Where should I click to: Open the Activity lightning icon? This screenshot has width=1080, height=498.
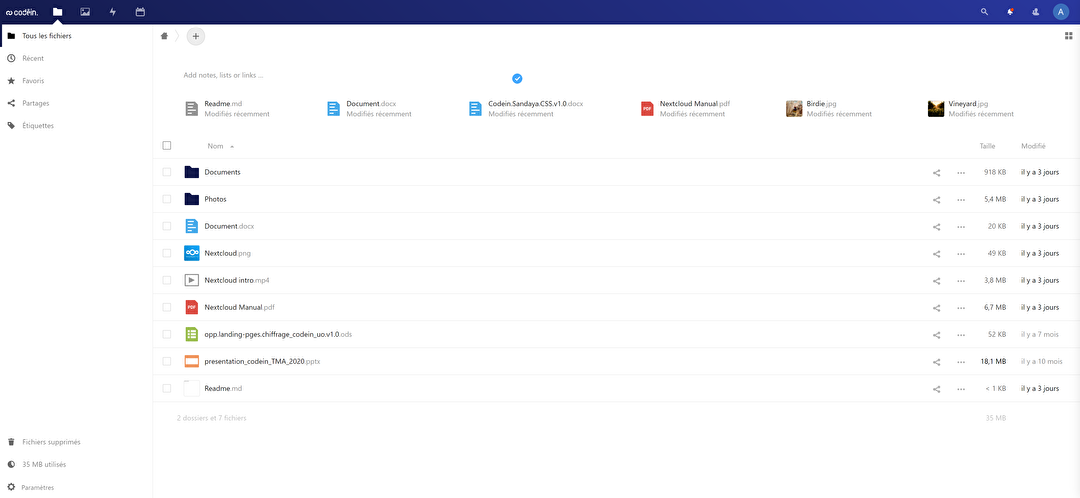click(x=113, y=12)
